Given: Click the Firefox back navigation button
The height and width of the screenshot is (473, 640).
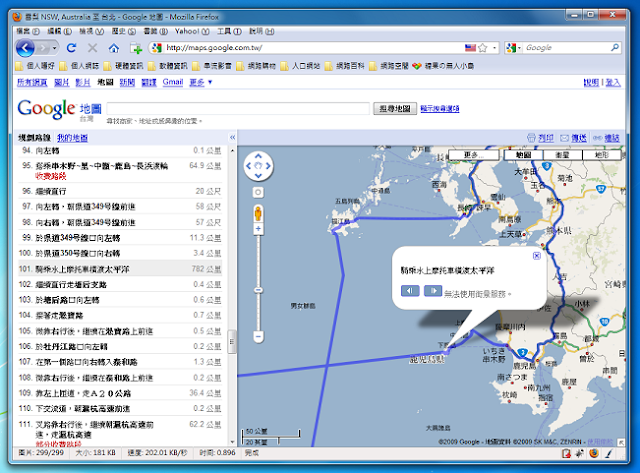Looking at the screenshot, I should (25, 48).
